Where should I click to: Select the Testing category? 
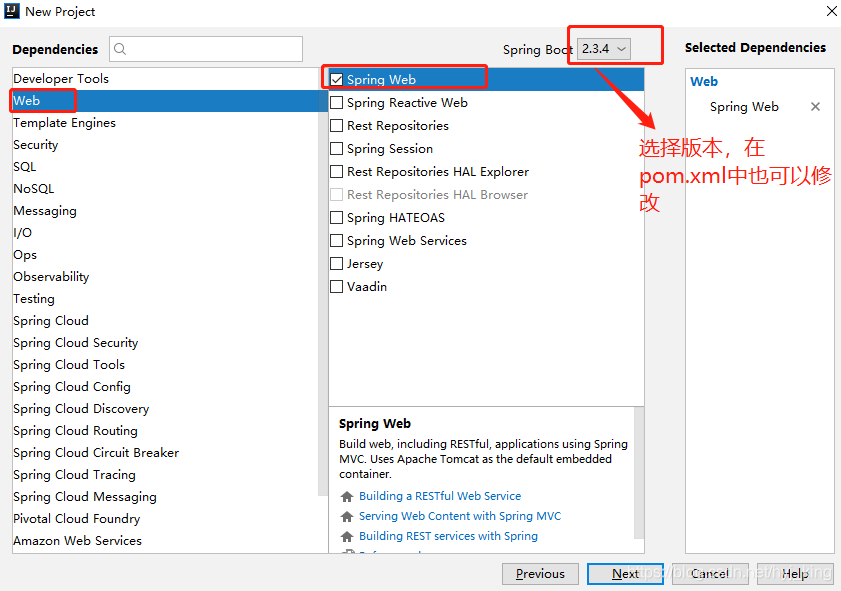pos(166,299)
